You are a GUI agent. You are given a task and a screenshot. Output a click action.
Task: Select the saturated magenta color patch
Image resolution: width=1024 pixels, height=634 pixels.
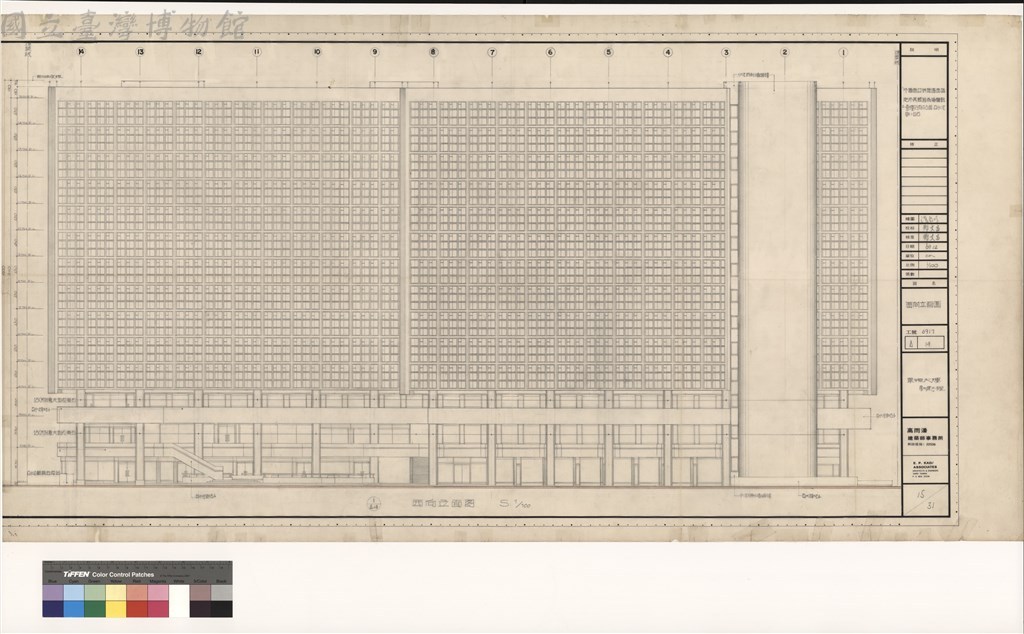tap(157, 609)
